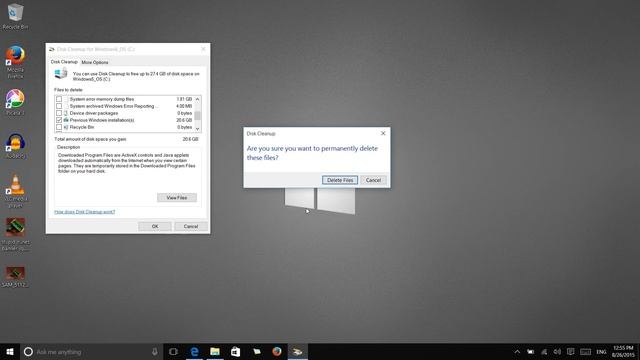640x360 pixels.
Task: Confirm with the Delete Files button
Action: pos(340,180)
